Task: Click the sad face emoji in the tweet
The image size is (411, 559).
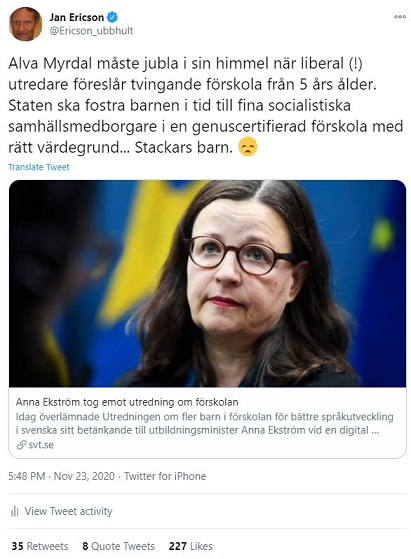Action: click(x=248, y=147)
